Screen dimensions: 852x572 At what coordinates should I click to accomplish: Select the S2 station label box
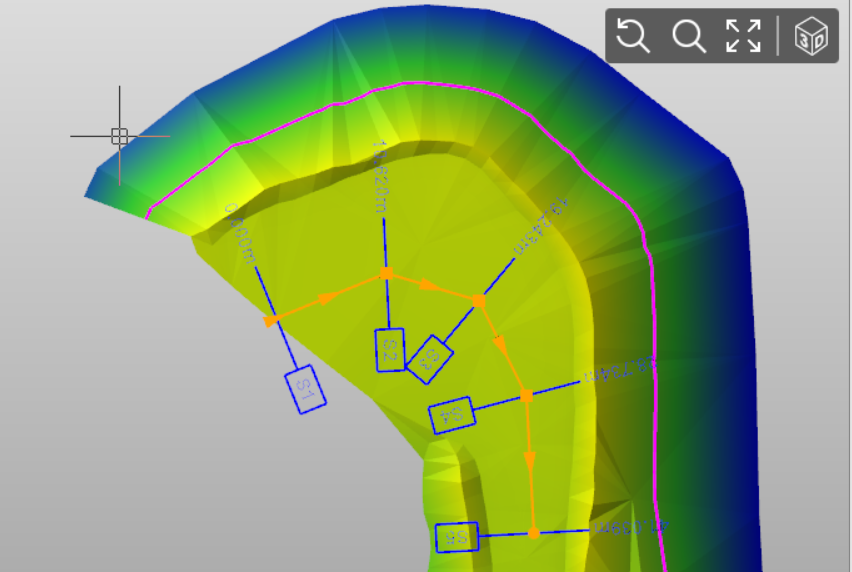click(x=390, y=350)
